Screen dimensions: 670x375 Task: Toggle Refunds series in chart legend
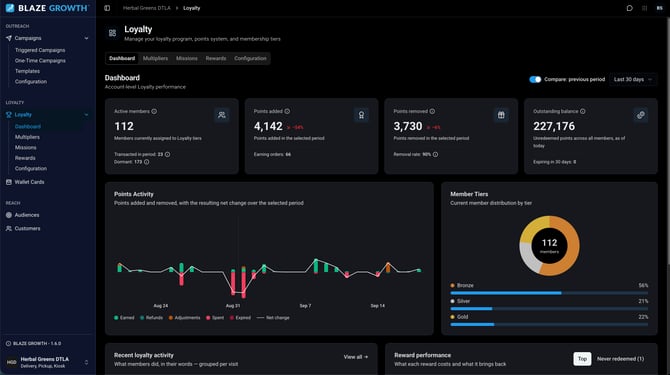pyautogui.click(x=151, y=318)
